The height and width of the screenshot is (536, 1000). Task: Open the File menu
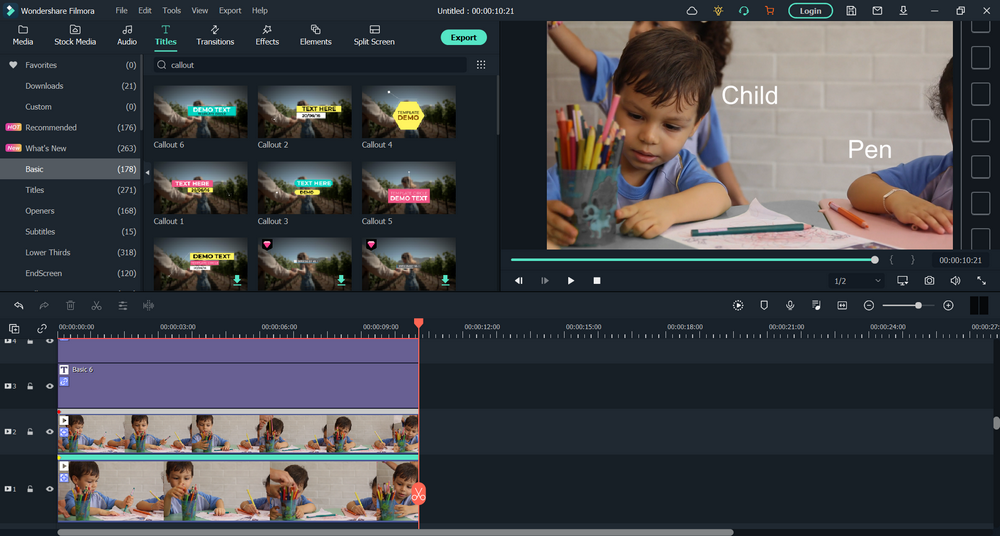coord(121,10)
